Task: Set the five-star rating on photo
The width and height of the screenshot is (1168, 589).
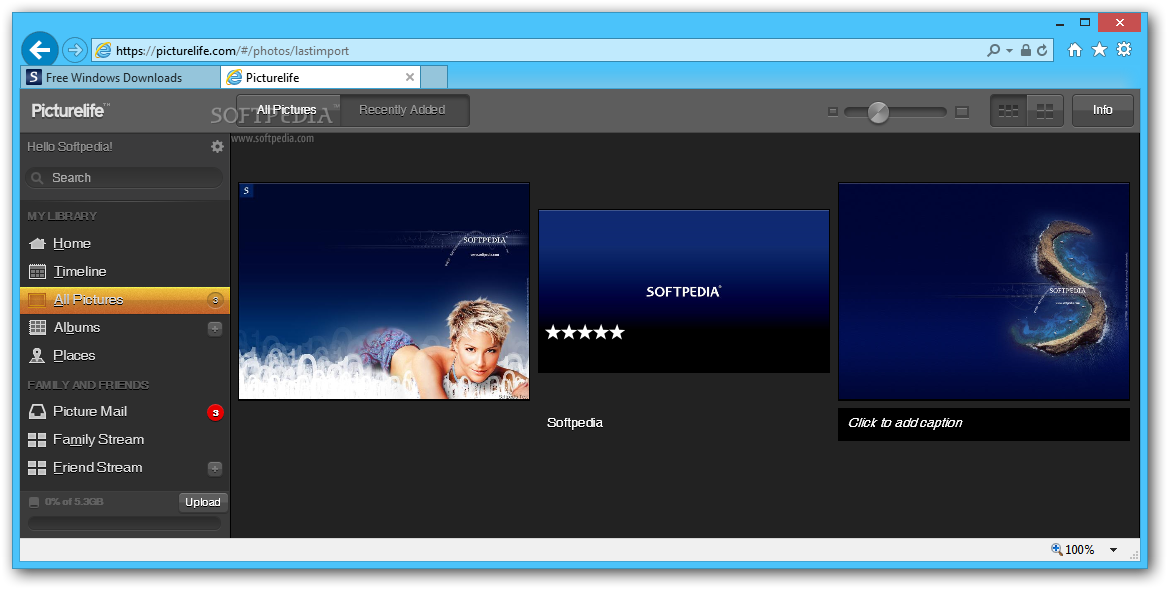Action: click(x=585, y=332)
